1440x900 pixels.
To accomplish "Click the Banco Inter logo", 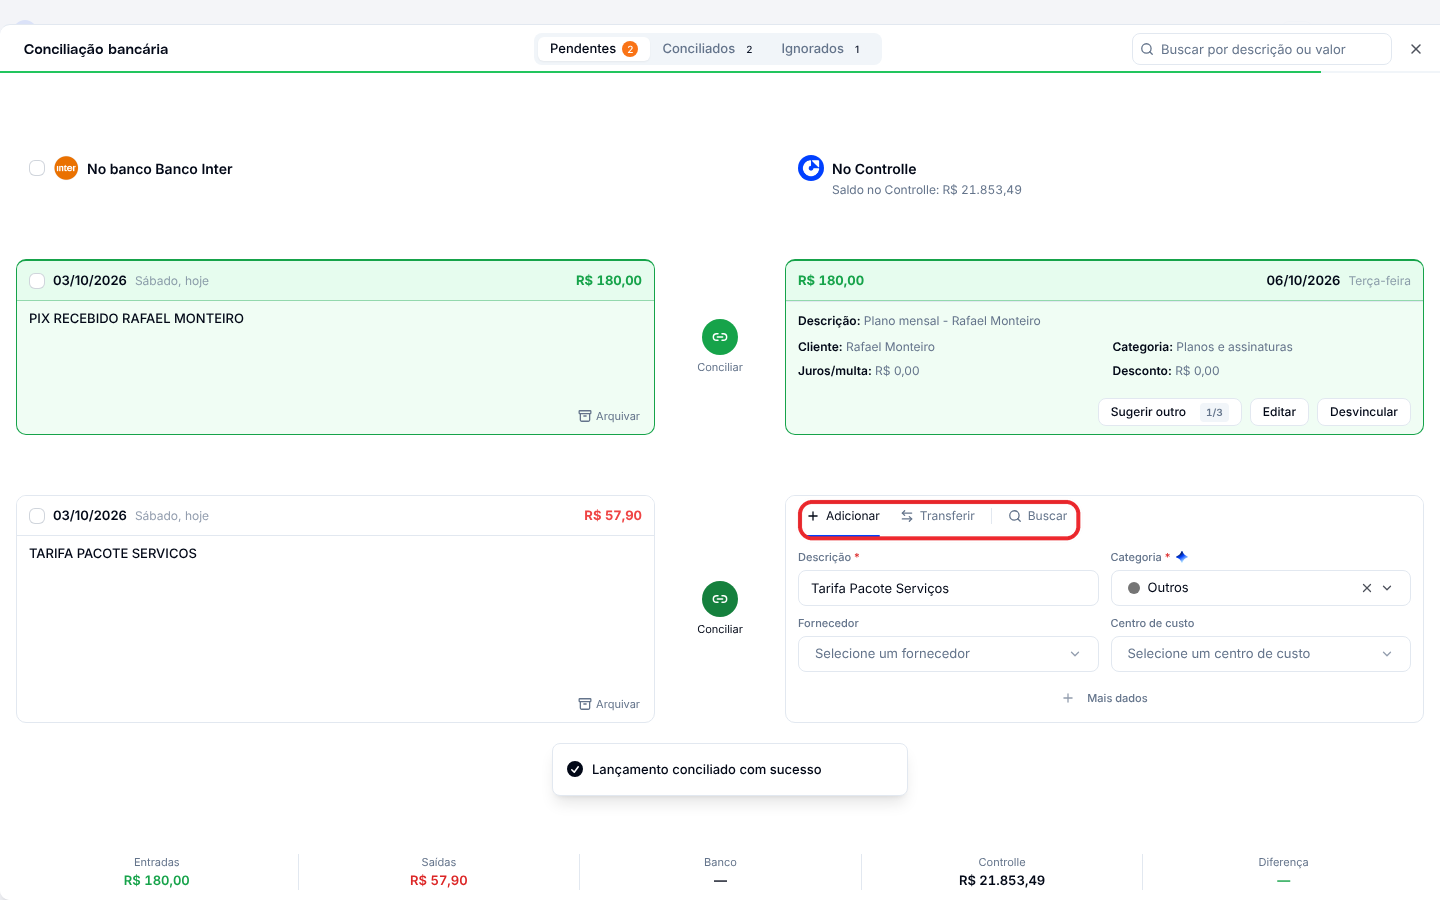I will tap(66, 169).
